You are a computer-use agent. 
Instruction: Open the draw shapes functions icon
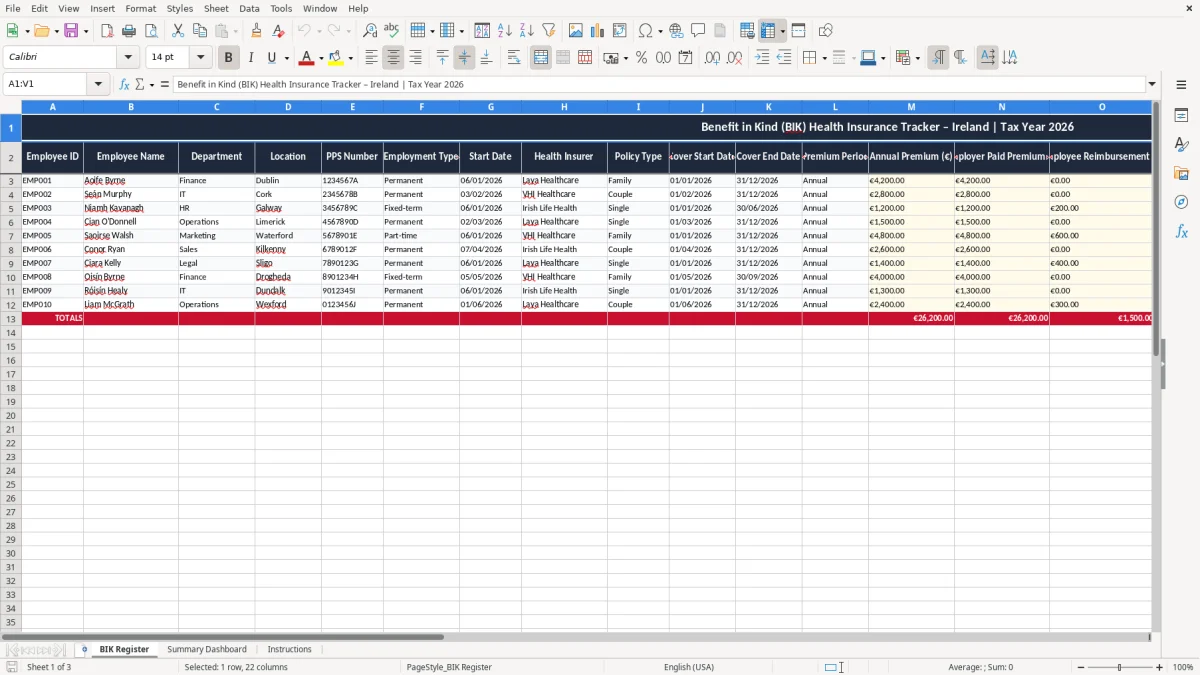click(825, 31)
